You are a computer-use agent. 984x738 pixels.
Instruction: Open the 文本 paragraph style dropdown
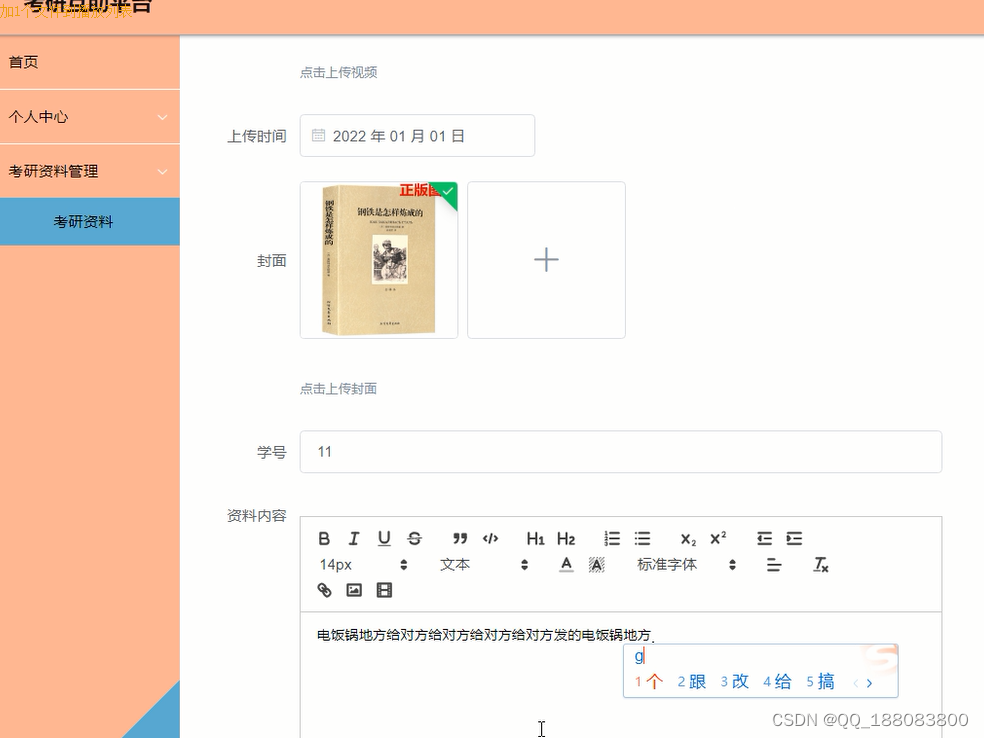(x=455, y=564)
